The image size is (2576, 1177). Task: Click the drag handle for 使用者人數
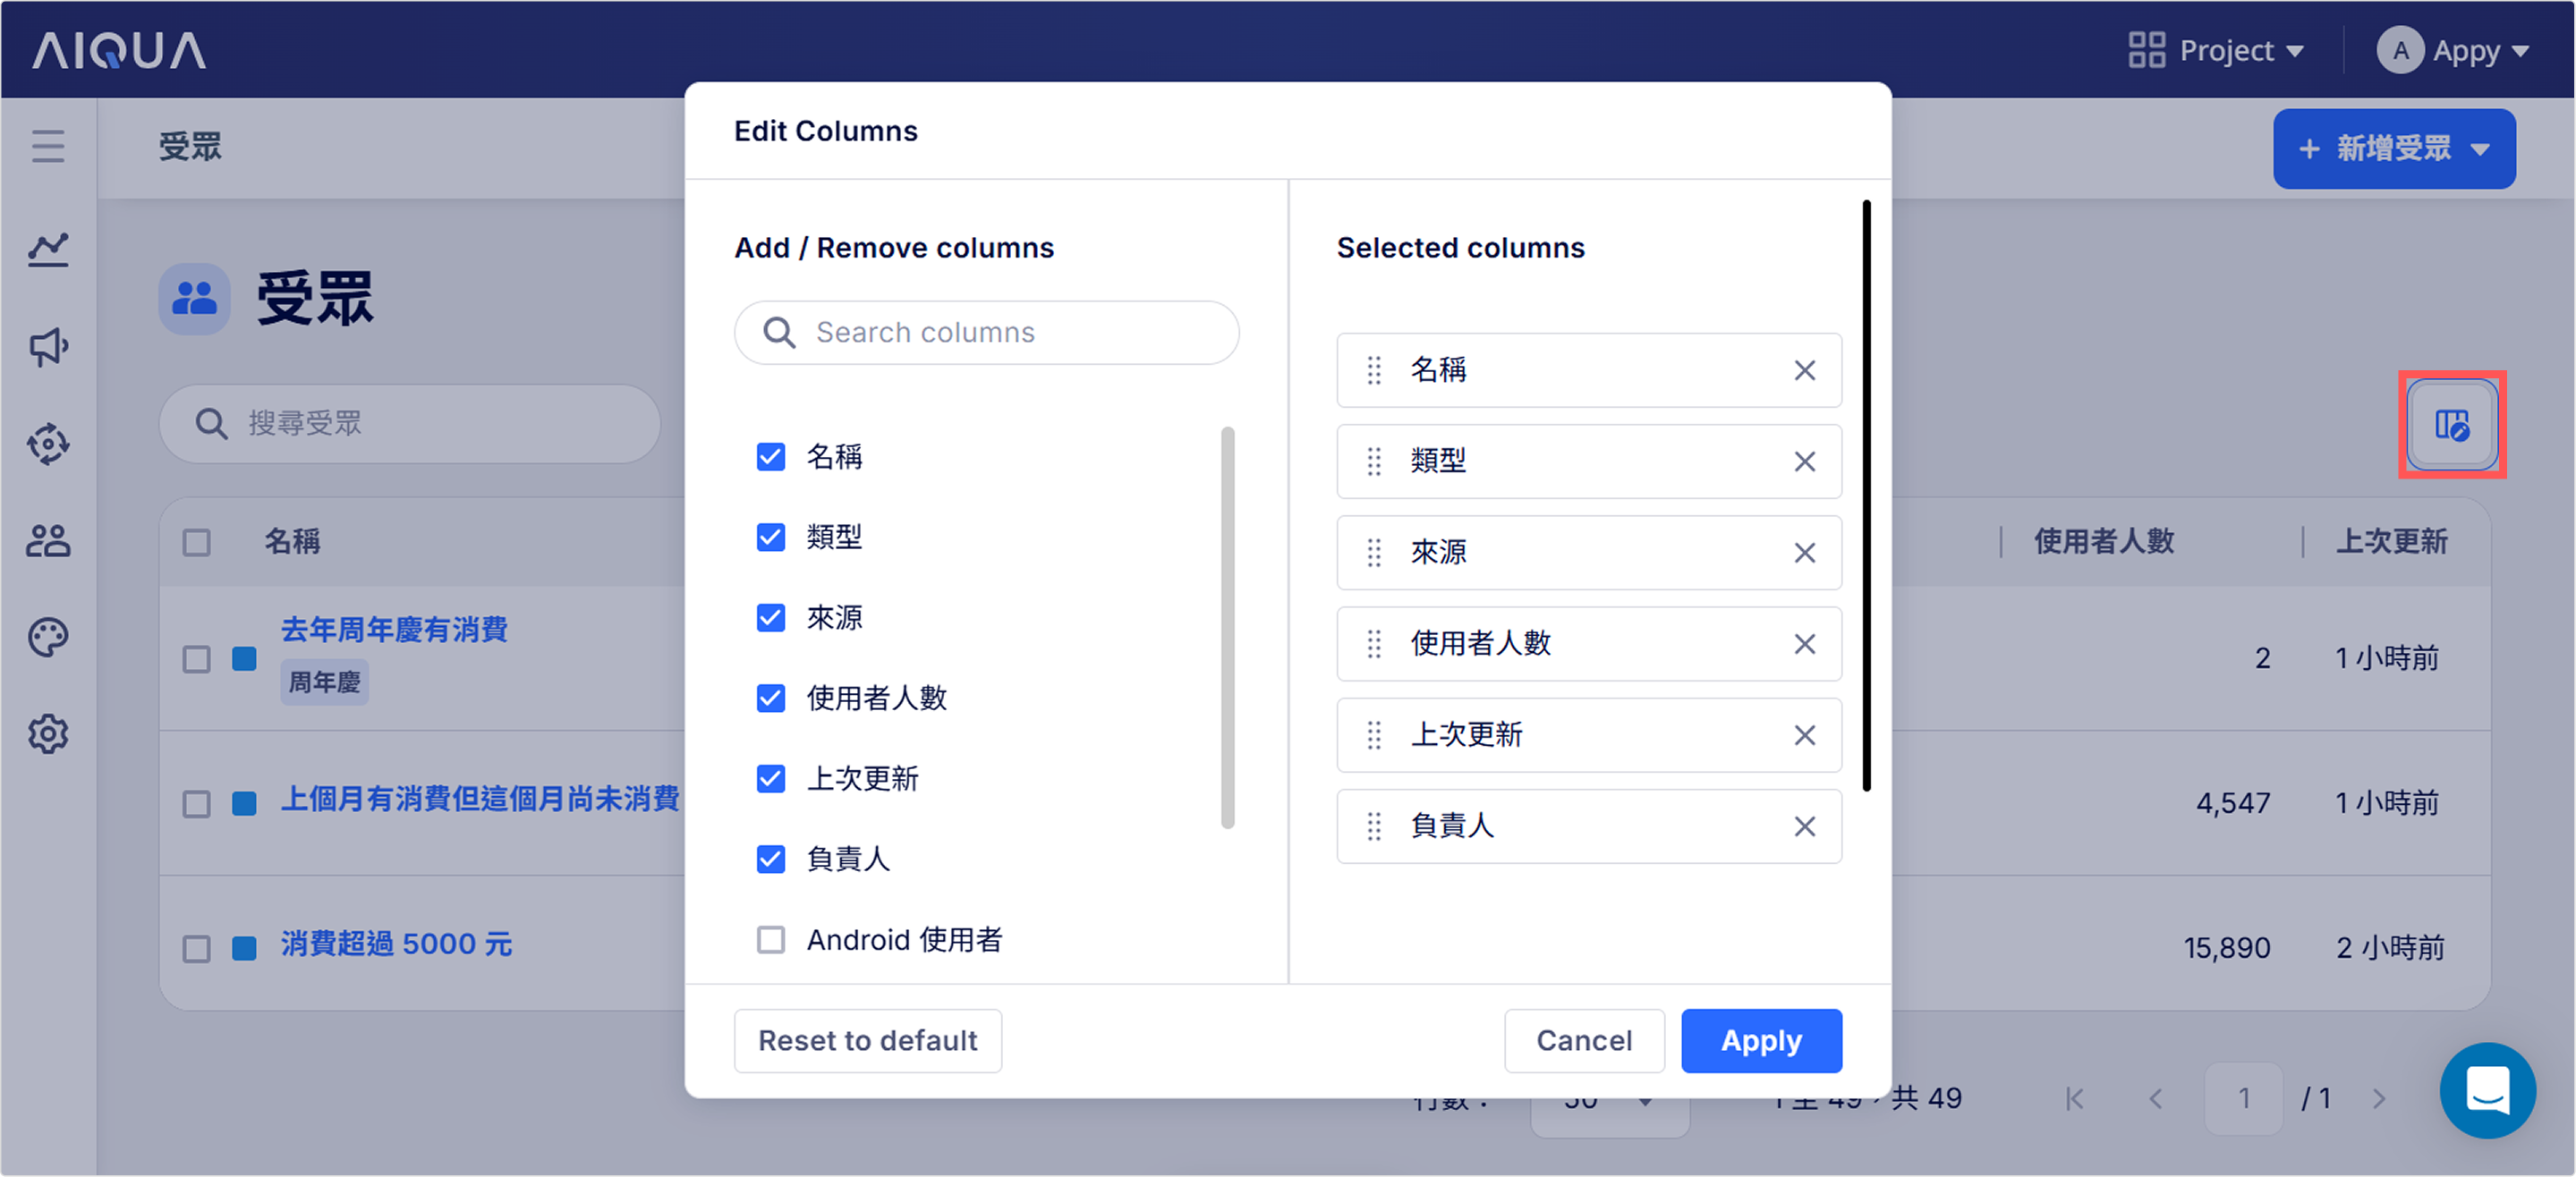[1374, 644]
